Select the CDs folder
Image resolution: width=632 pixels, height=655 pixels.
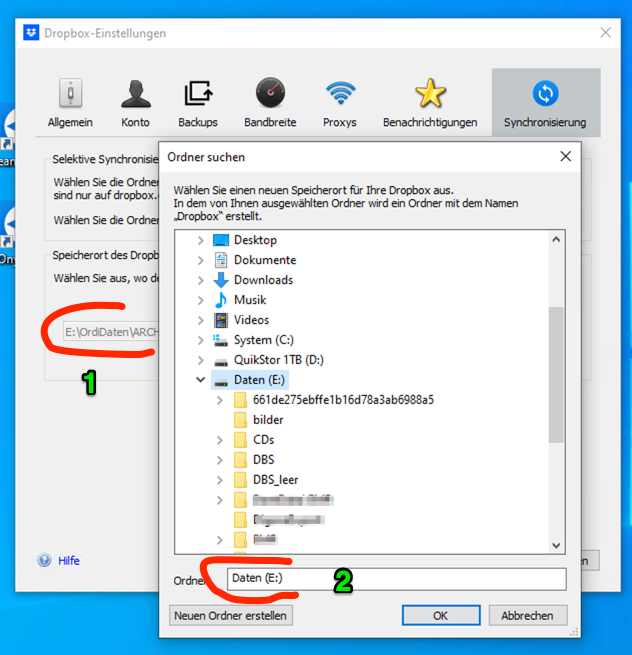pyautogui.click(x=254, y=440)
